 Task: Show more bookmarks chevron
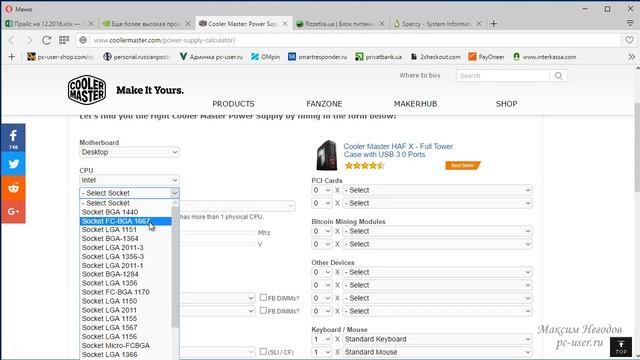631,57
